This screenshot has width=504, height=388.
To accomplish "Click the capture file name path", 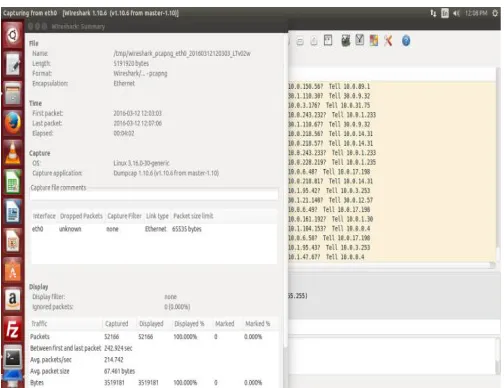I will point(182,53).
